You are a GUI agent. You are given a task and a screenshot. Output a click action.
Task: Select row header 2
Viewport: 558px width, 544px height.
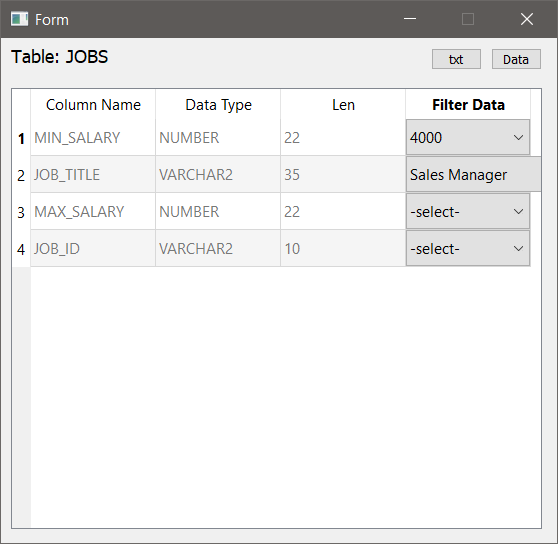tap(21, 175)
